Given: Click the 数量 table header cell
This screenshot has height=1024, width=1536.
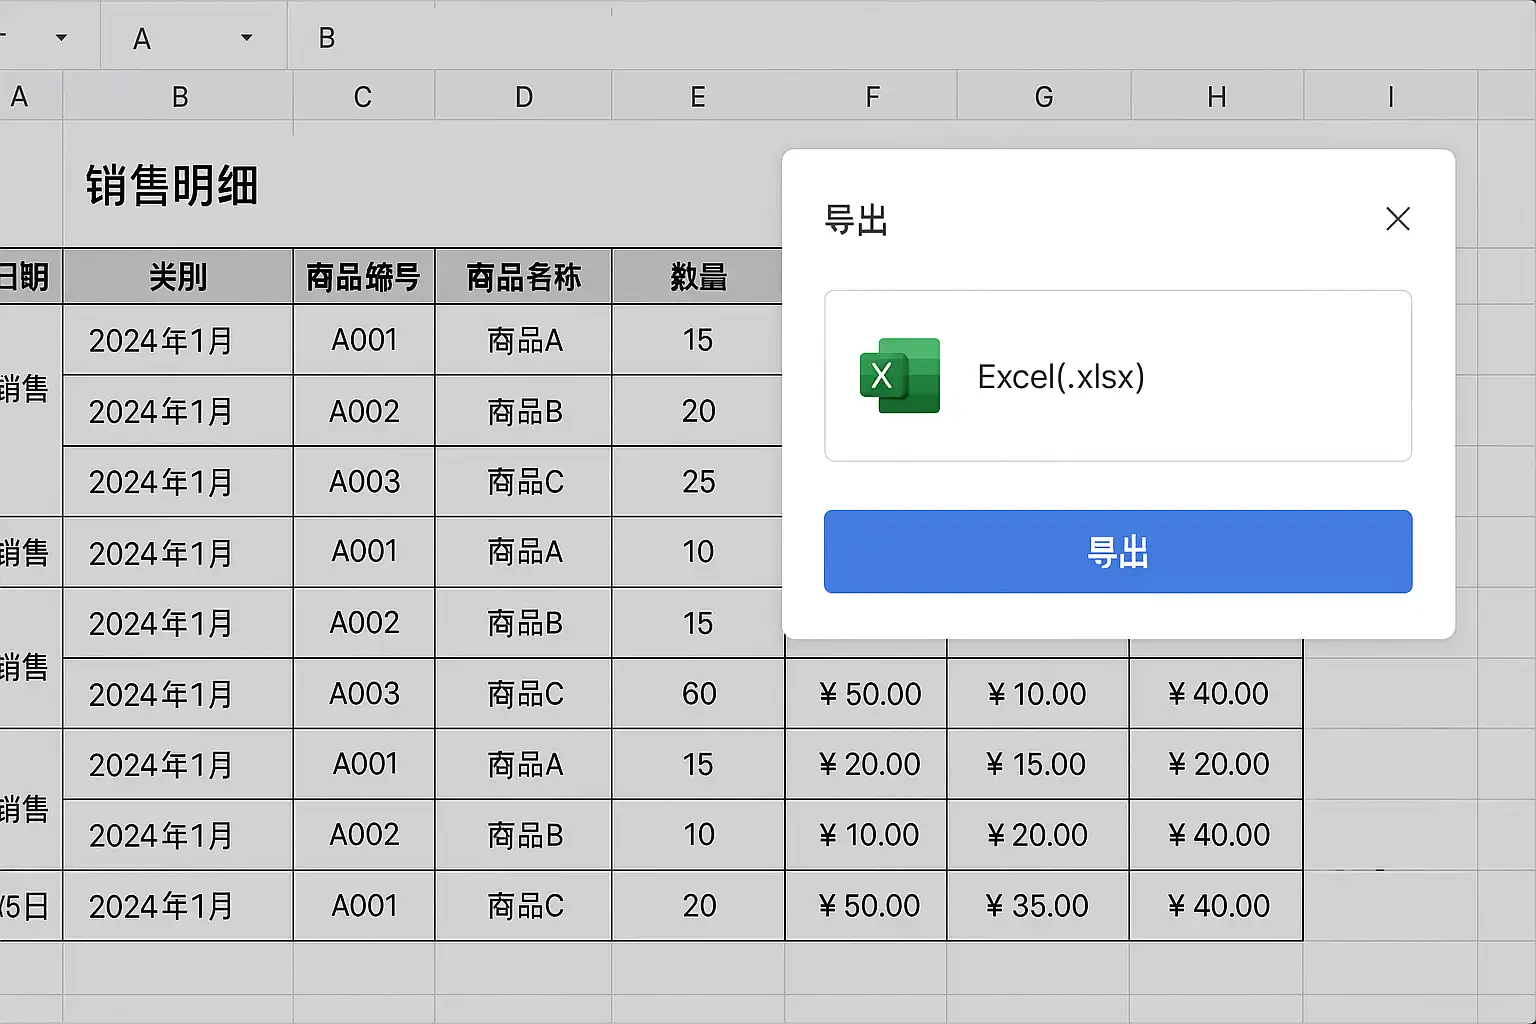Looking at the screenshot, I should click(x=698, y=277).
